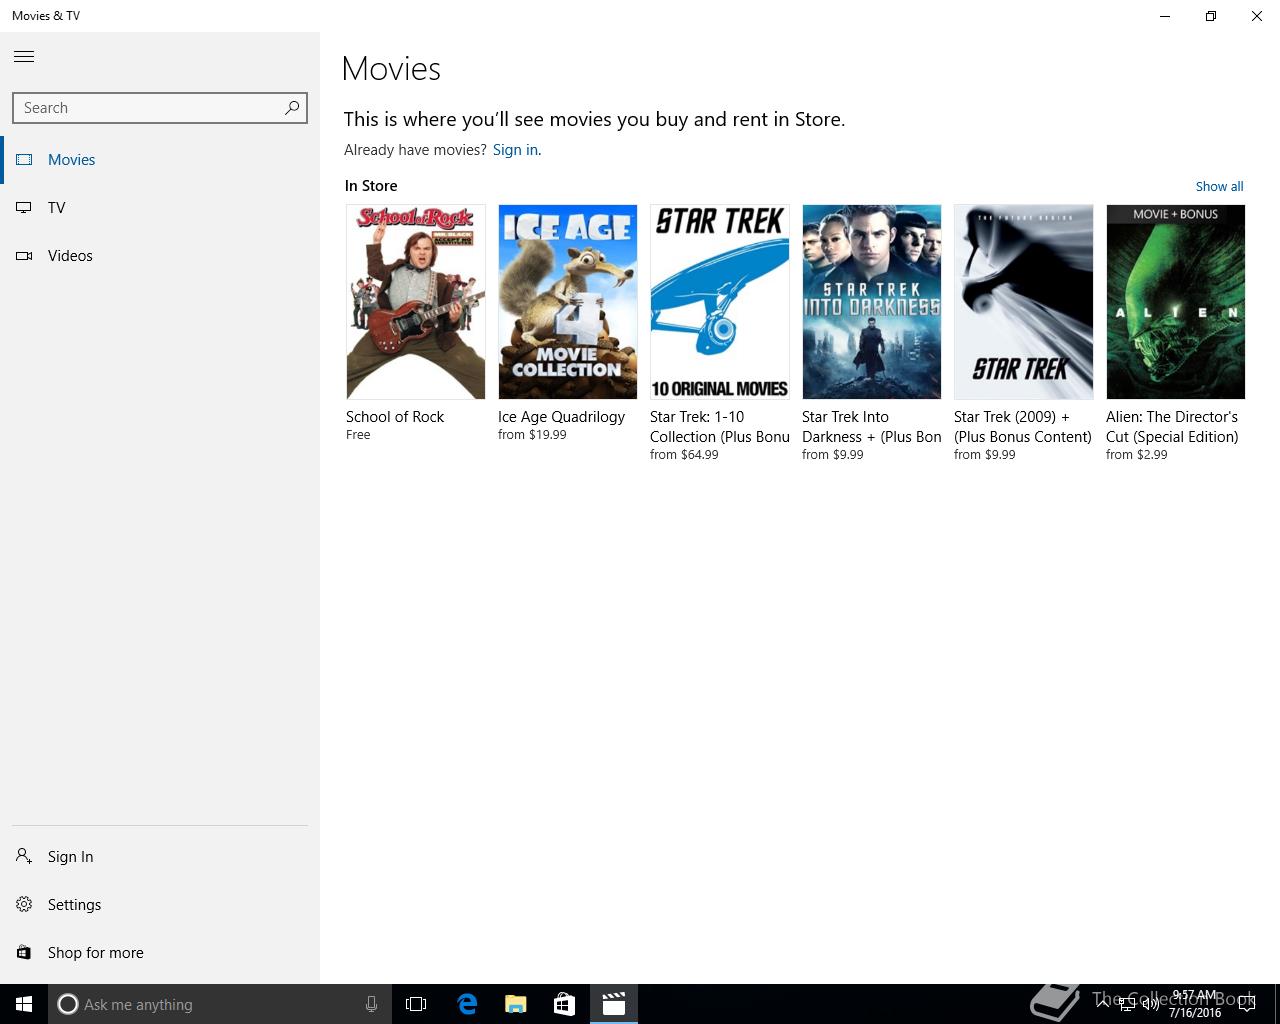Viewport: 1280px width, 1024px height.
Task: Click 'Star Trek: 1-10 Collection' title text
Action: pyautogui.click(x=720, y=427)
